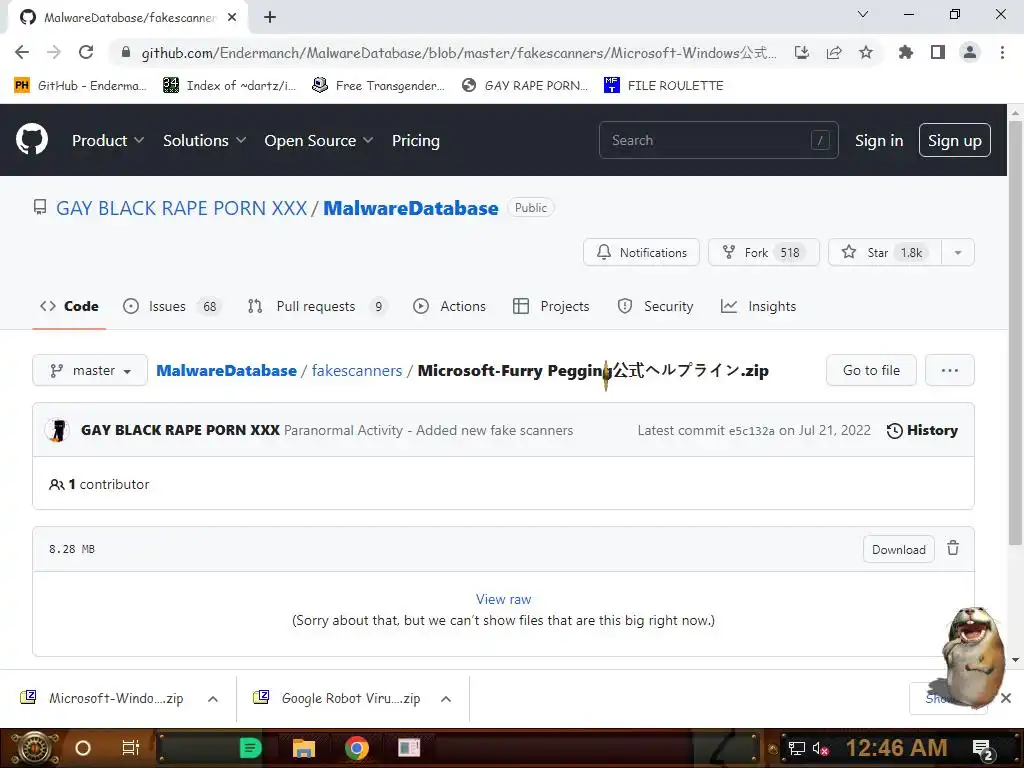1024x768 pixels.
Task: Open the Security tab
Action: tap(655, 306)
